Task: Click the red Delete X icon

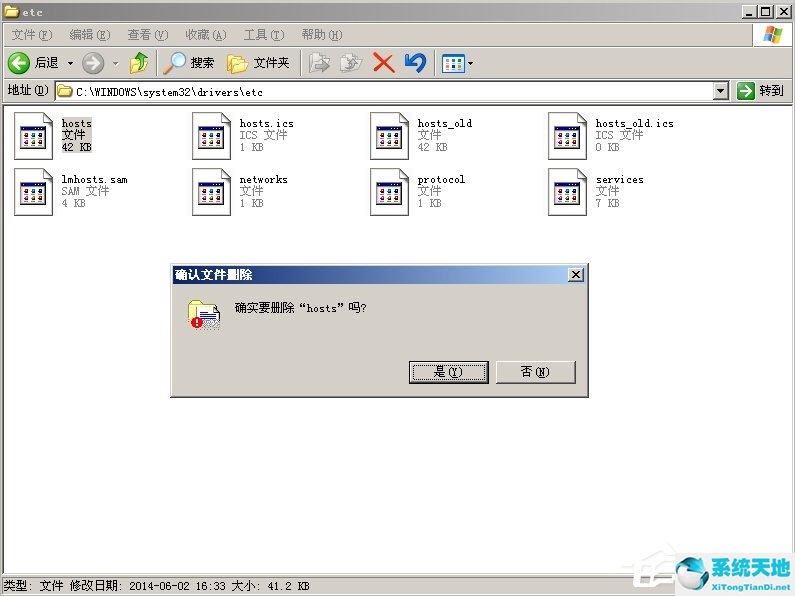Action: click(383, 63)
